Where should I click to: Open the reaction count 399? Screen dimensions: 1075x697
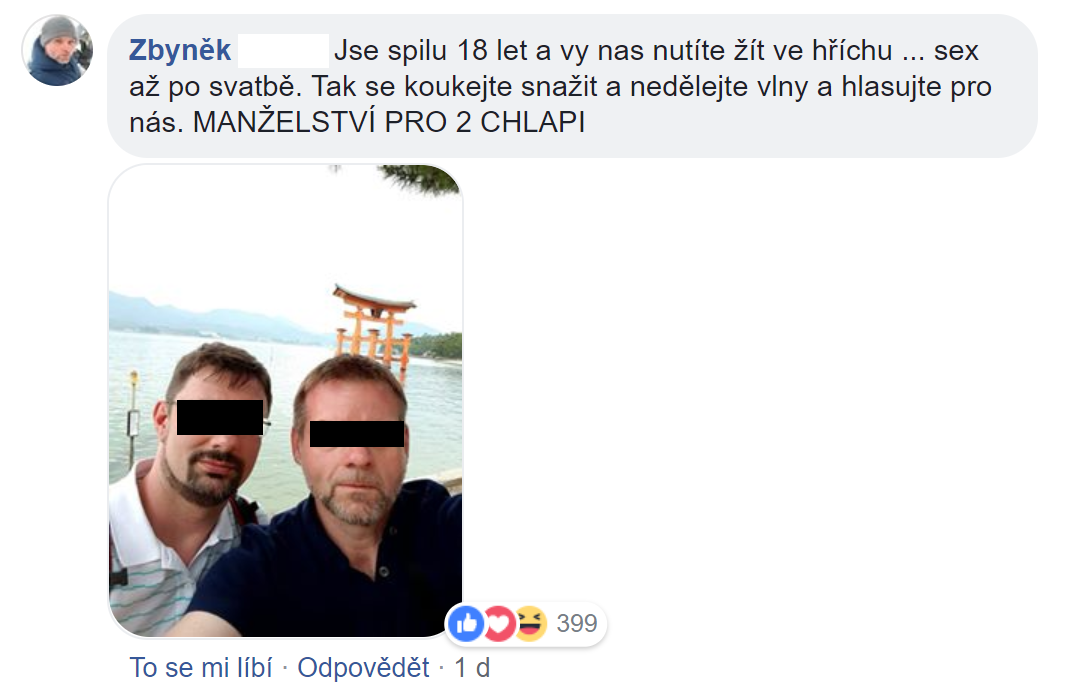tap(577, 623)
